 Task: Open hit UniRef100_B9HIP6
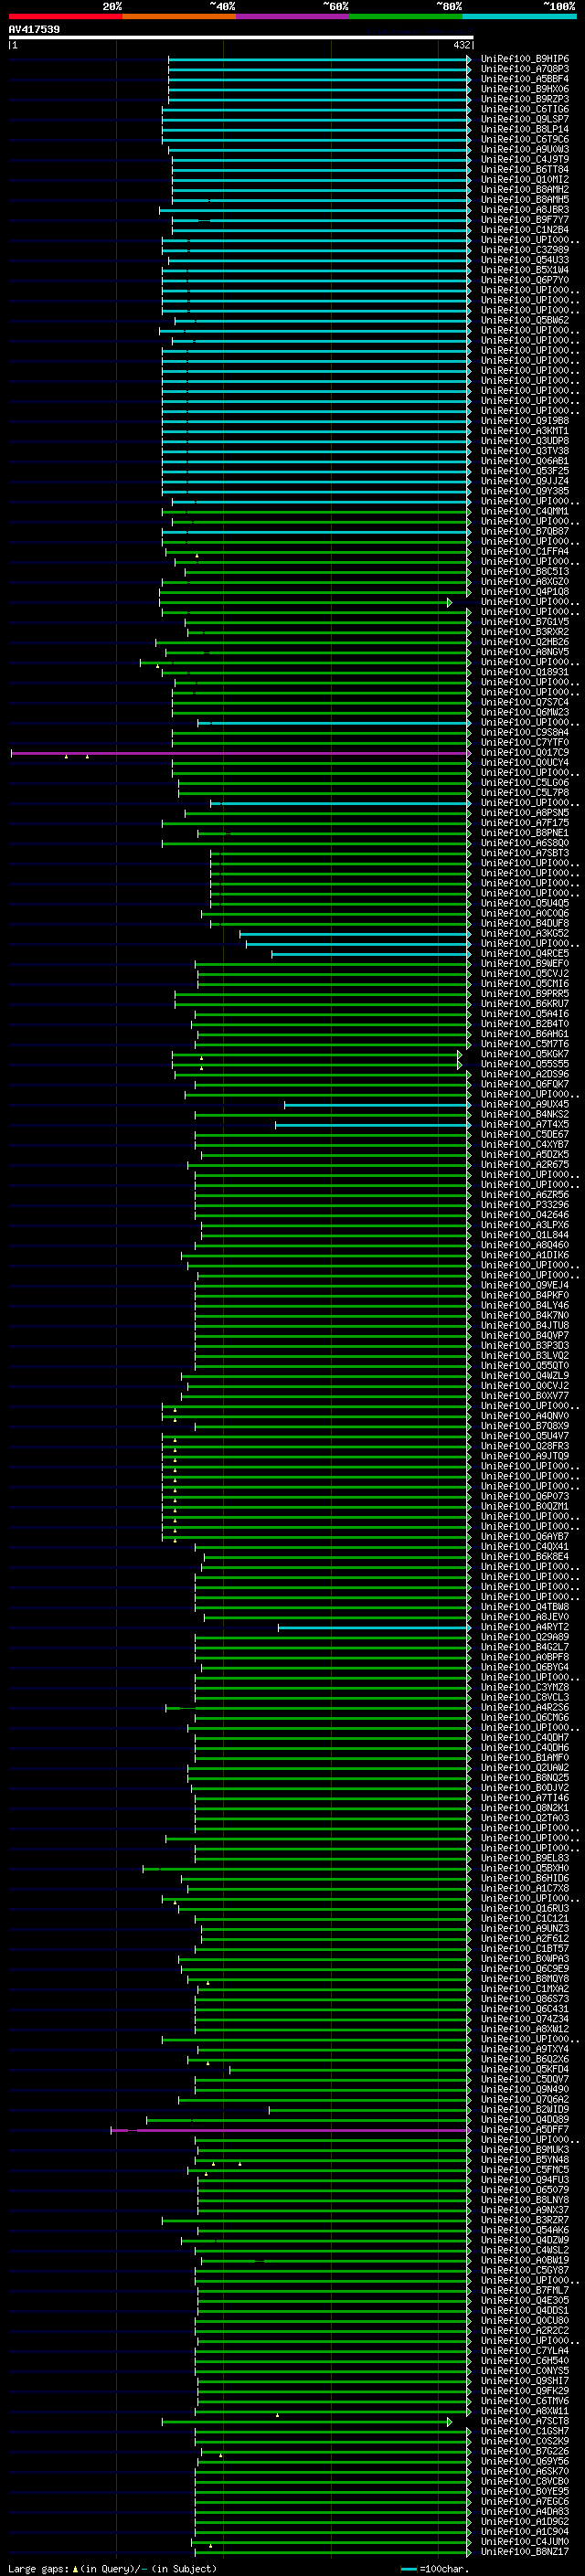(x=525, y=59)
